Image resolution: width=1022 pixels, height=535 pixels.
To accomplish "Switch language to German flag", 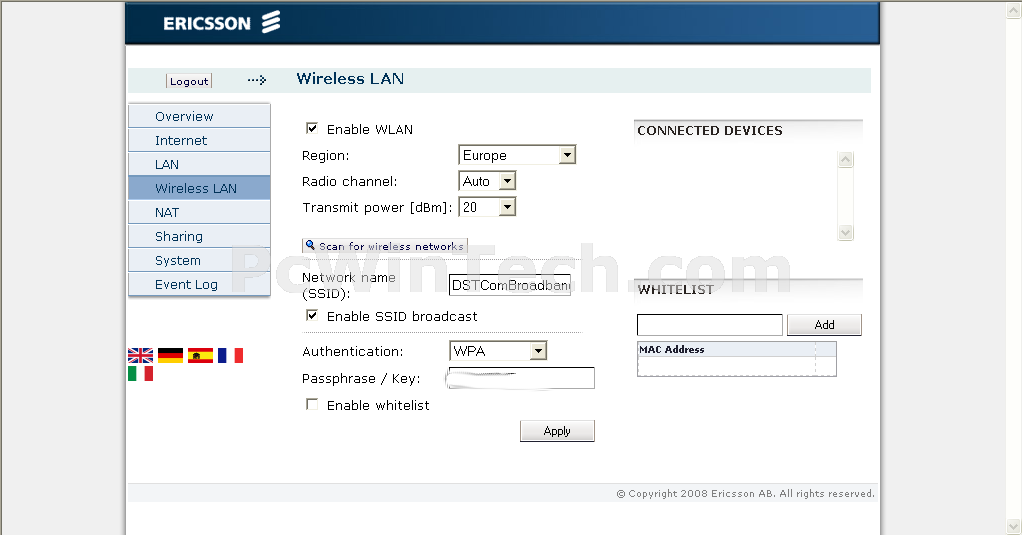I will [x=170, y=355].
